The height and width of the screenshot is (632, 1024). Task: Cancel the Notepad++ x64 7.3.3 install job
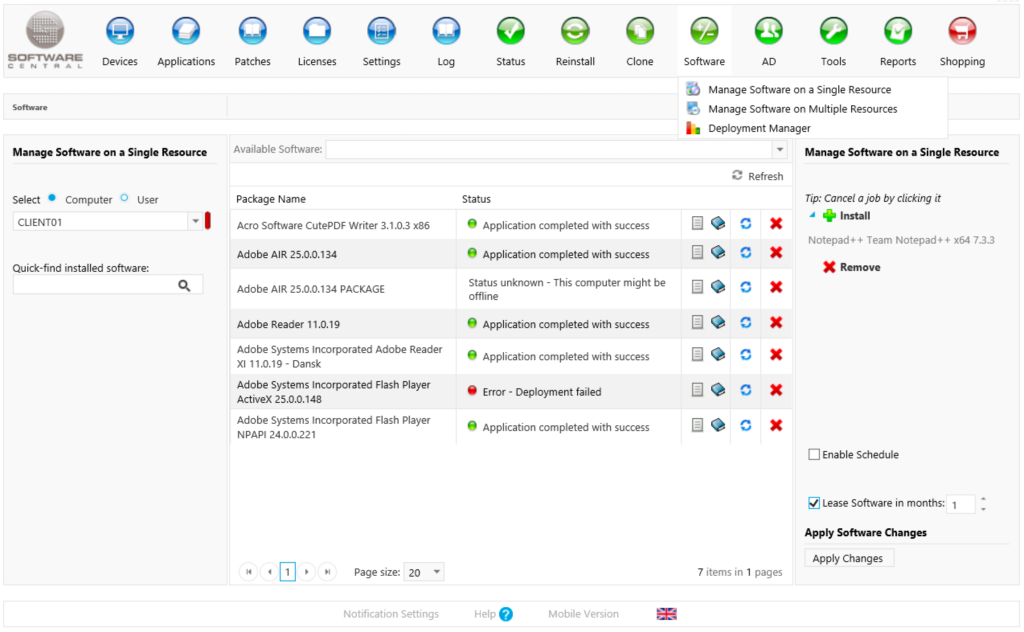pos(901,240)
